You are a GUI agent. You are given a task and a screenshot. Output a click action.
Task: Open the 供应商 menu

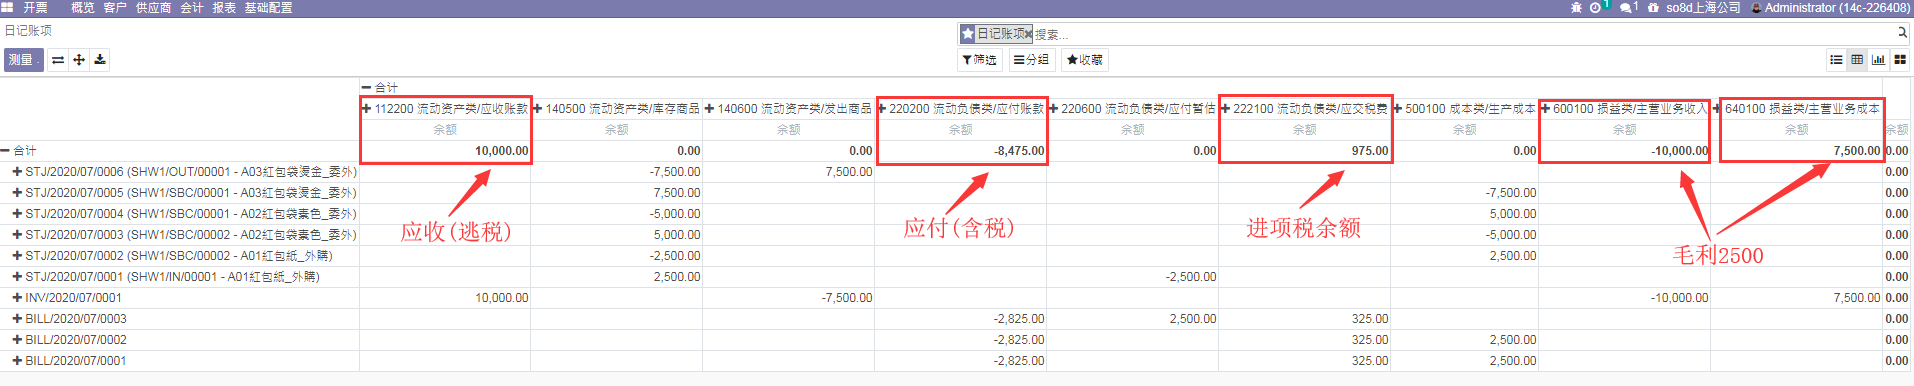tap(154, 7)
